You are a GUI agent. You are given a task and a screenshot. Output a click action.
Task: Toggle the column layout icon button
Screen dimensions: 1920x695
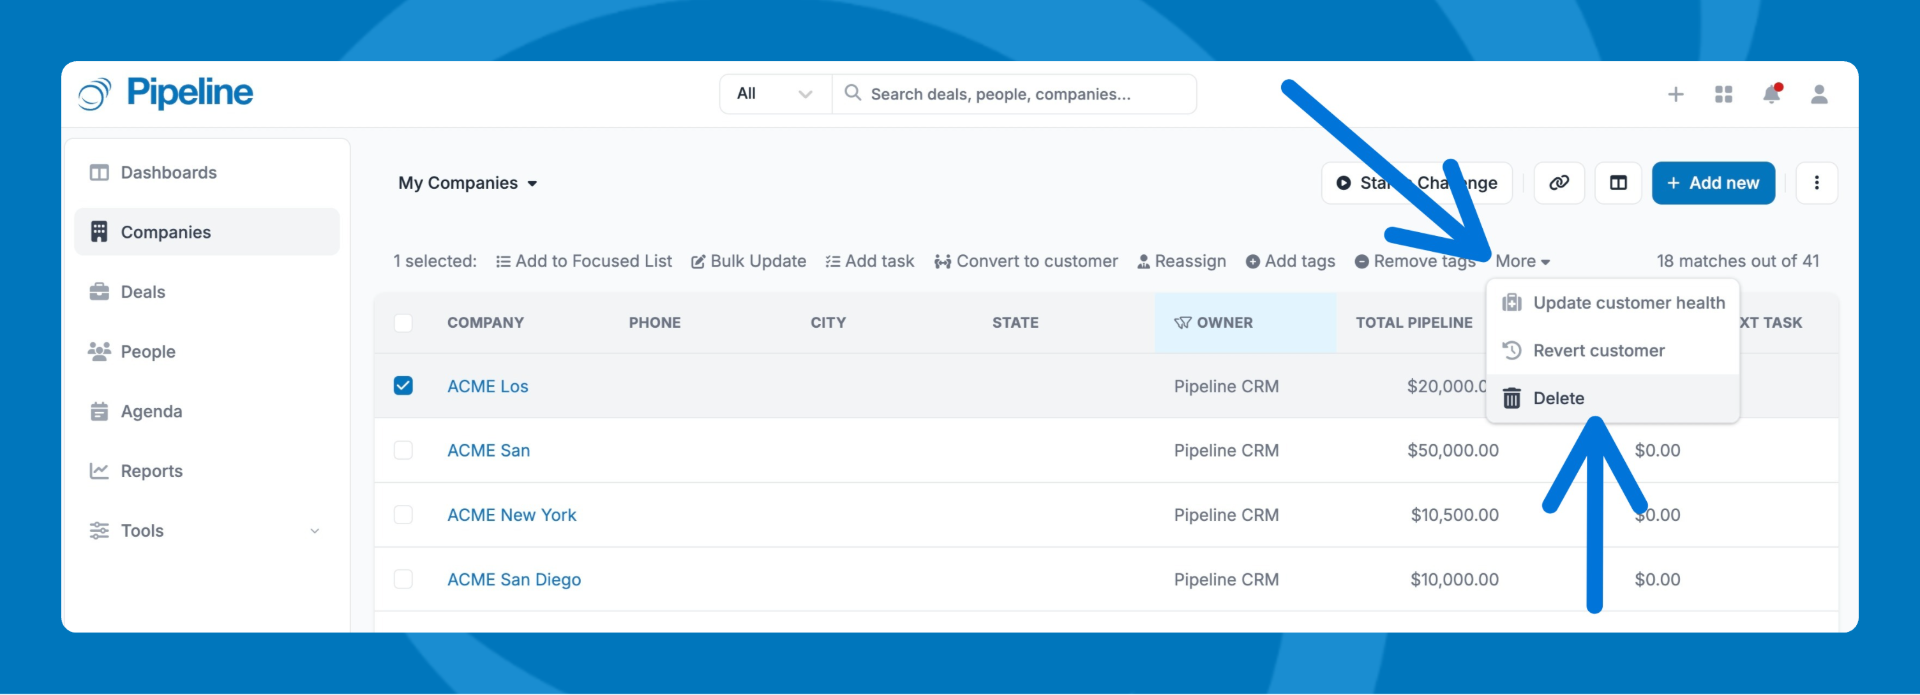click(1618, 183)
